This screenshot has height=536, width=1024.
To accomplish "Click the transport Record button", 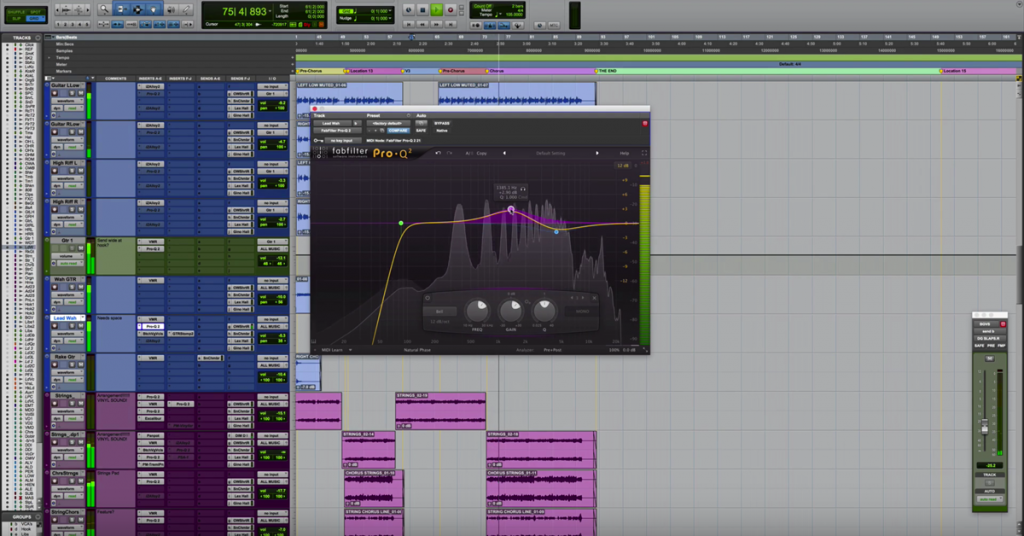I will click(x=450, y=10).
